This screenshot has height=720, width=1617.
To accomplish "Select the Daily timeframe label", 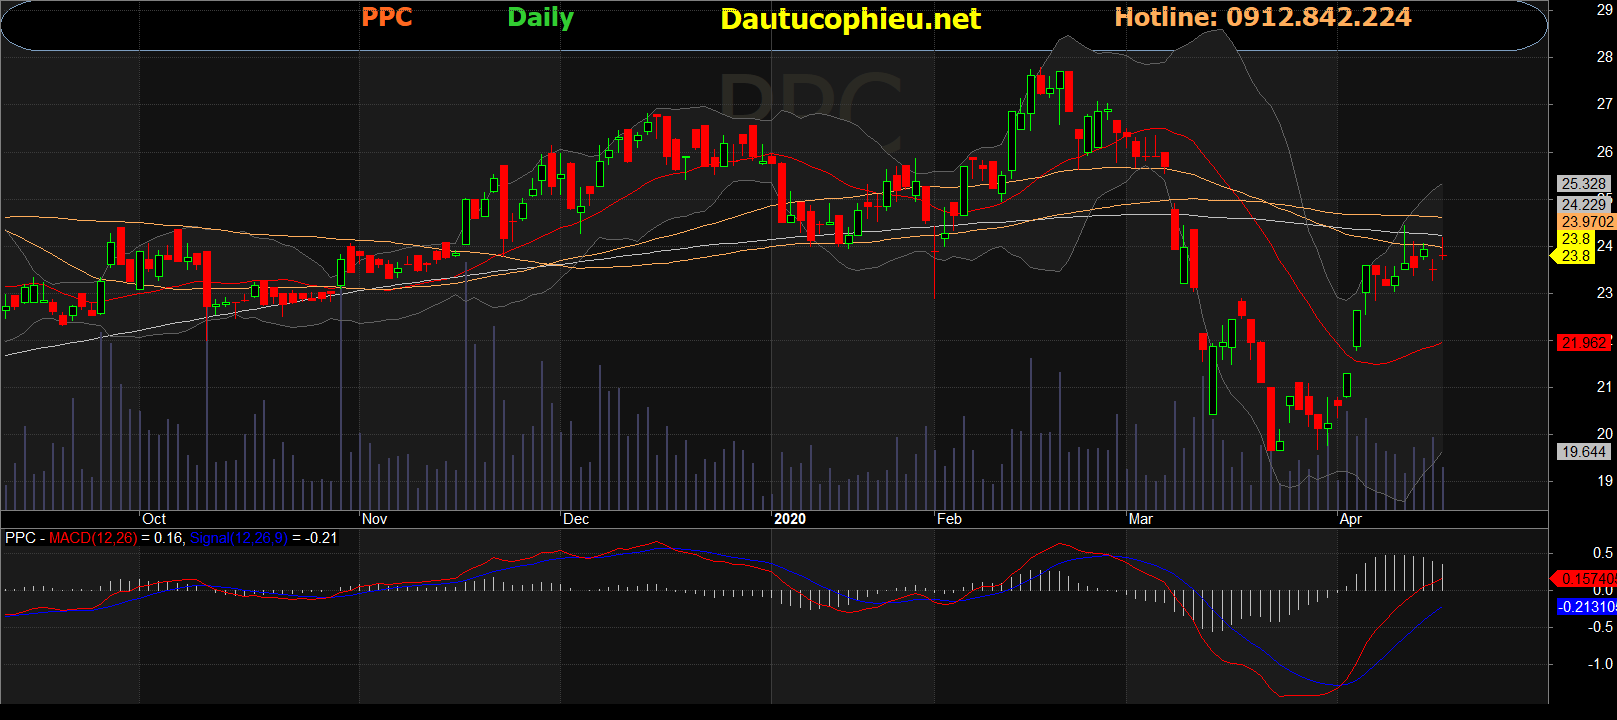I will pos(540,18).
